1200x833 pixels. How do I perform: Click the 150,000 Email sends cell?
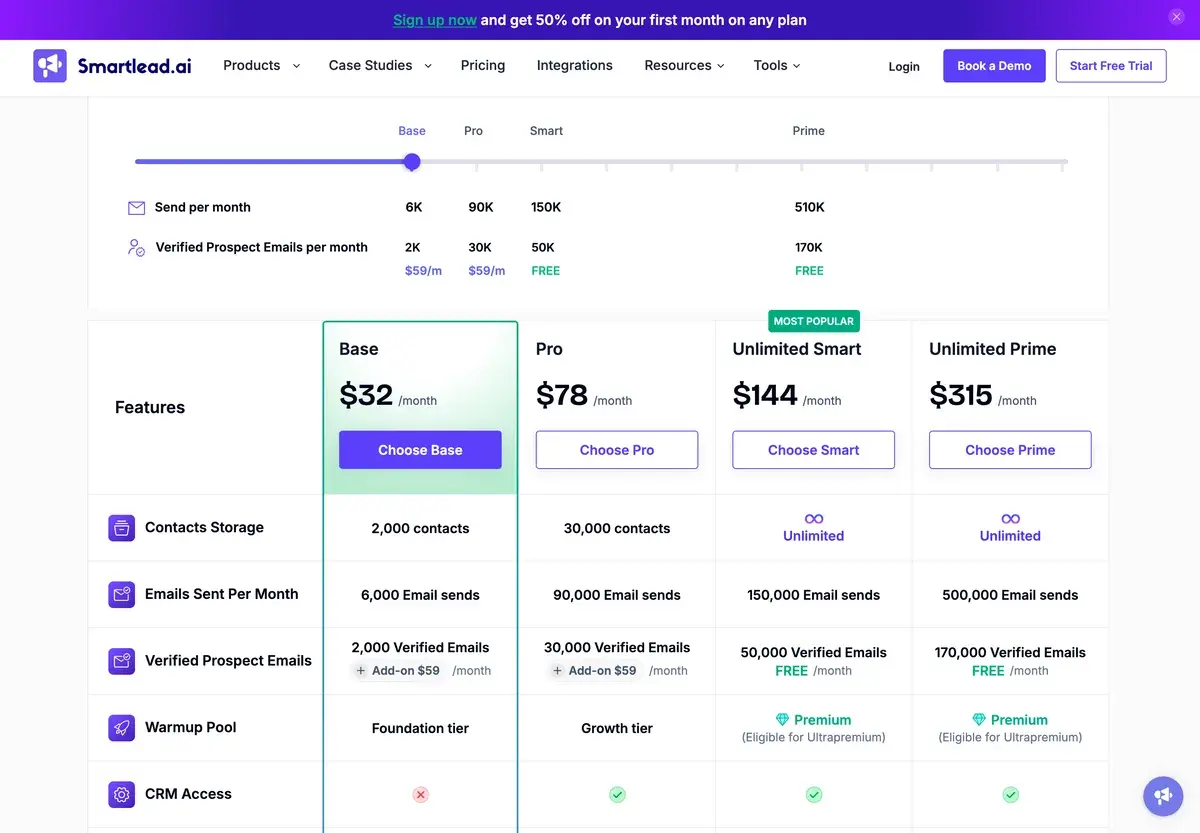814,595
